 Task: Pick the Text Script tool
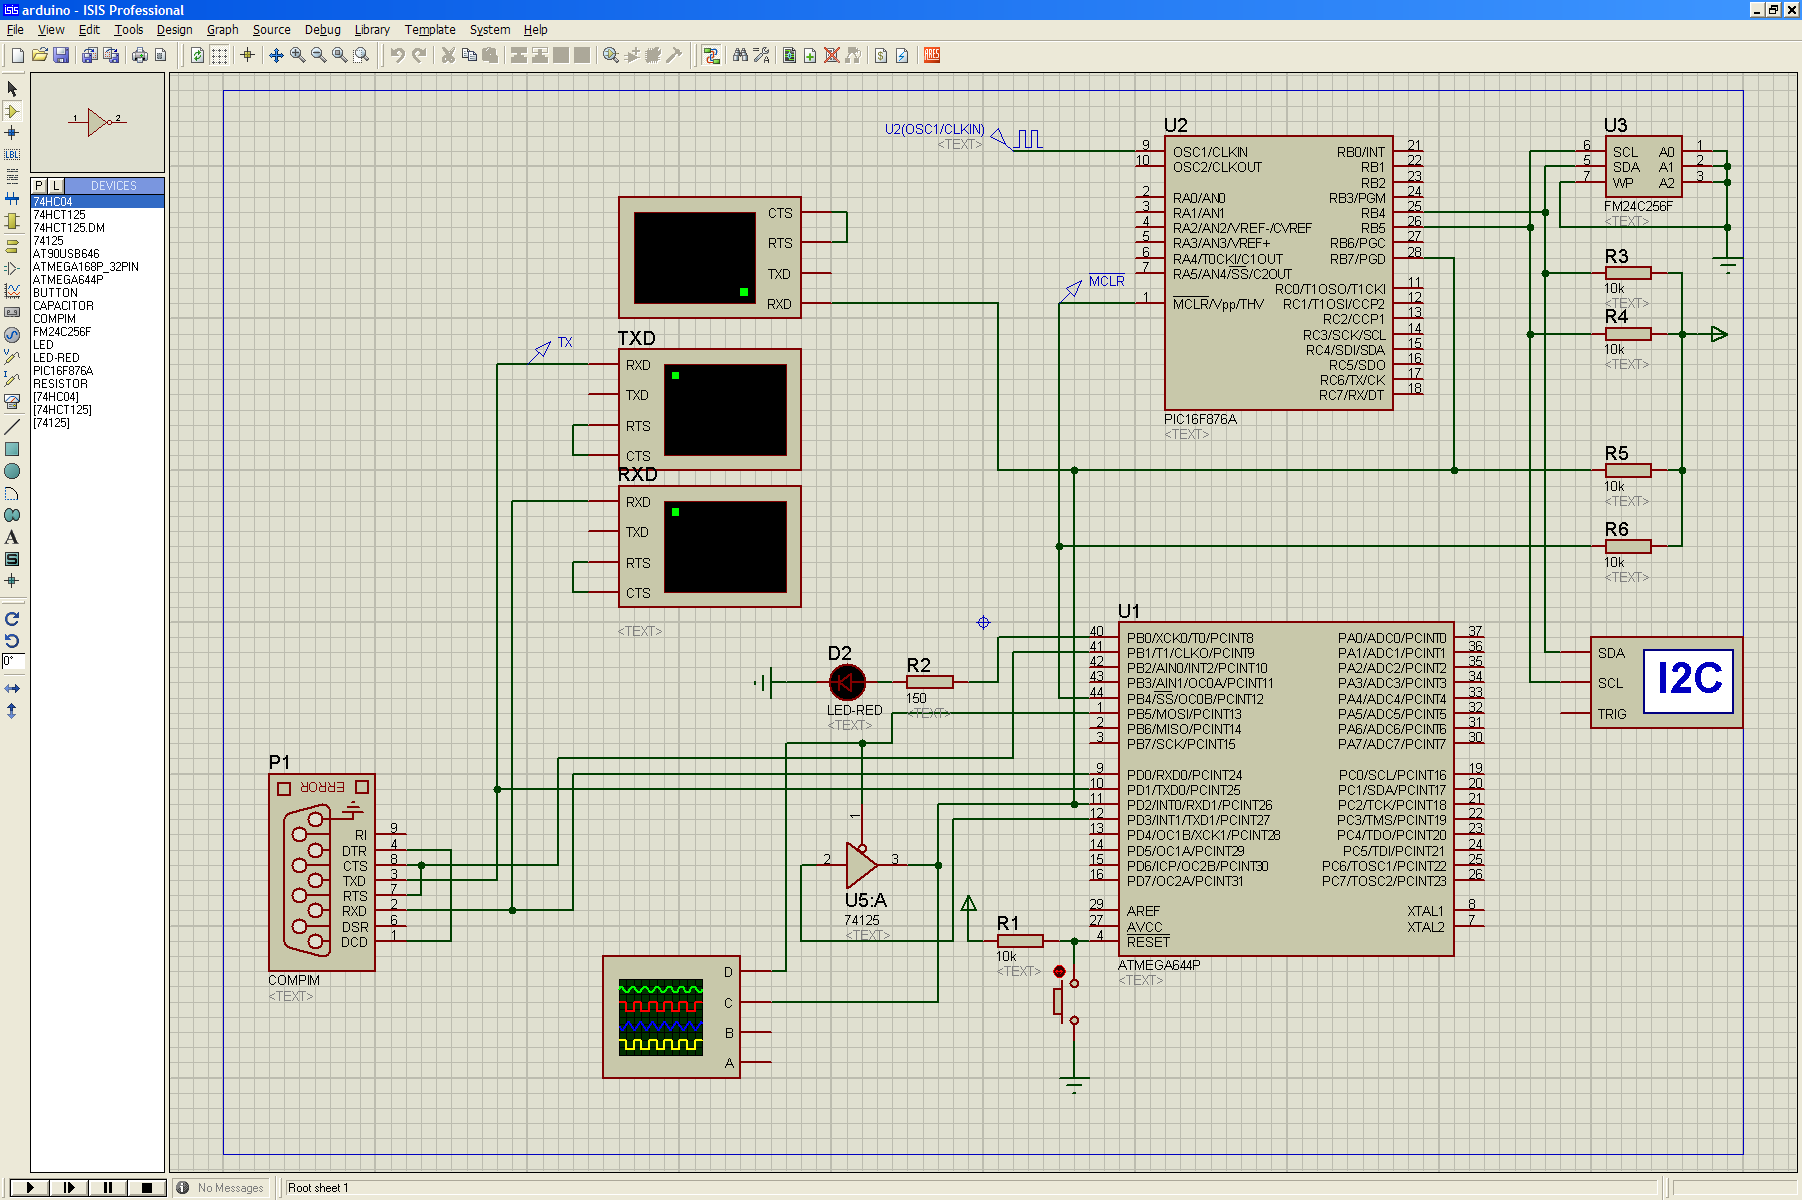[12, 177]
